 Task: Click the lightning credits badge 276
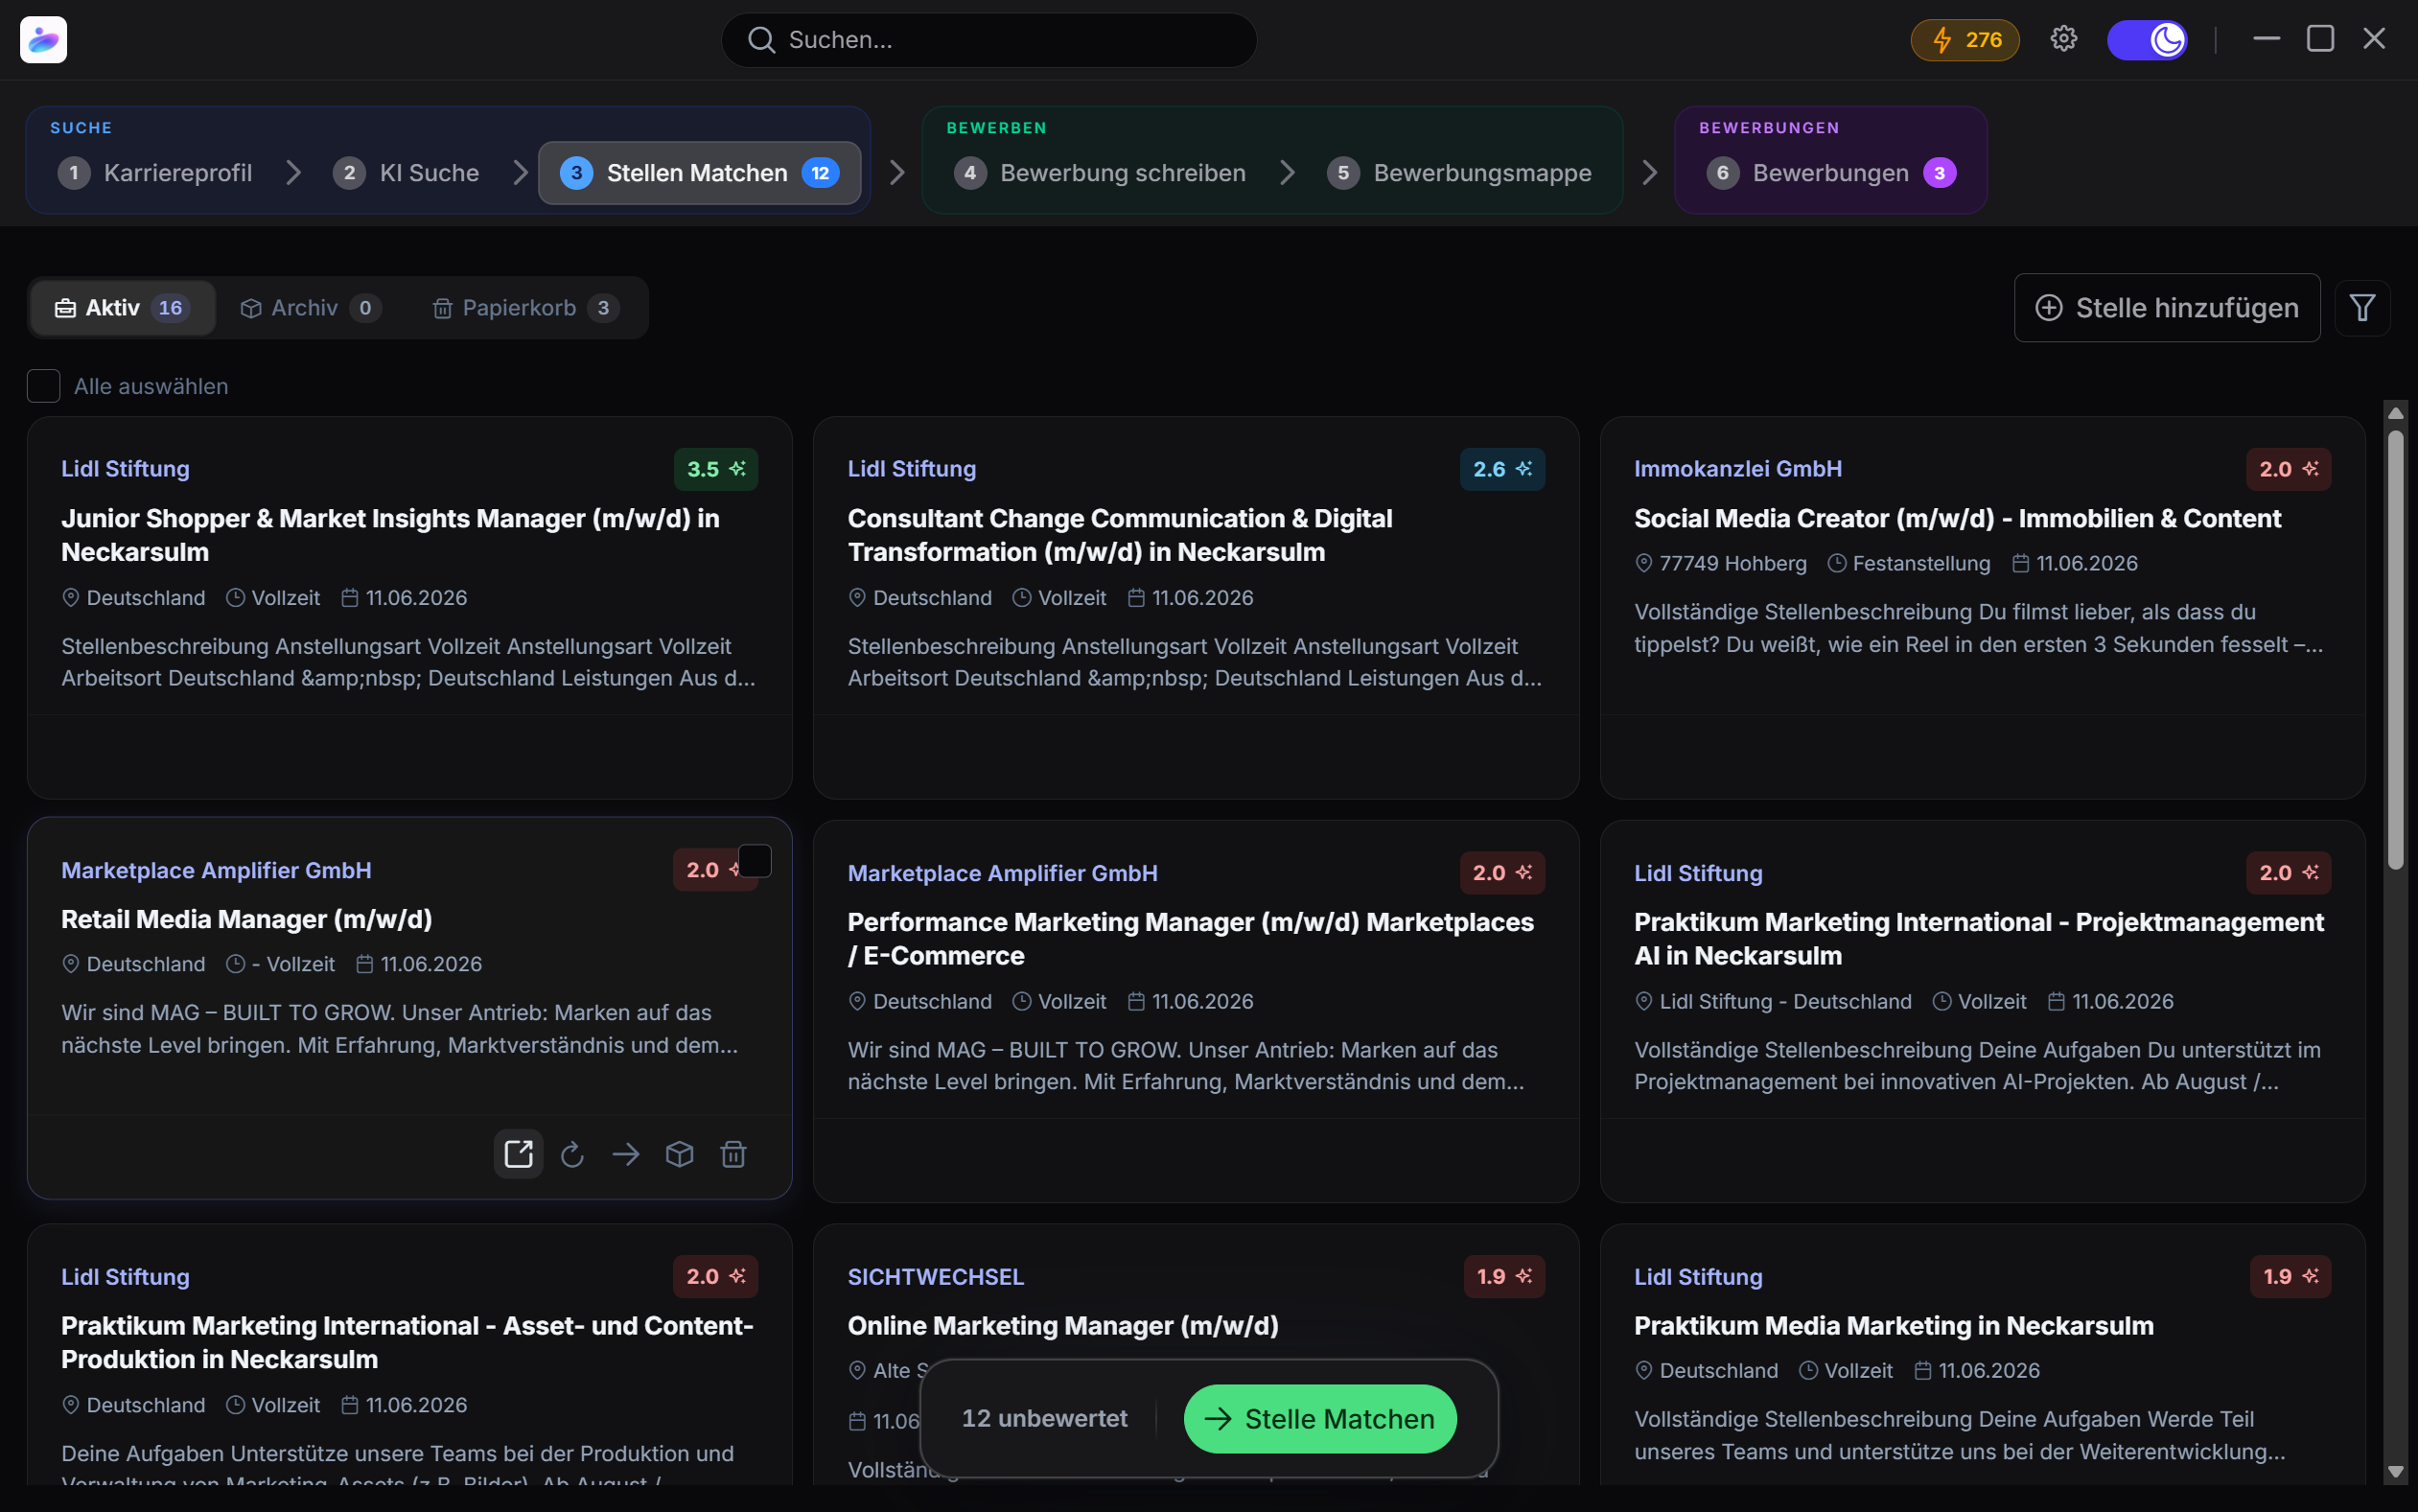pyautogui.click(x=1965, y=40)
